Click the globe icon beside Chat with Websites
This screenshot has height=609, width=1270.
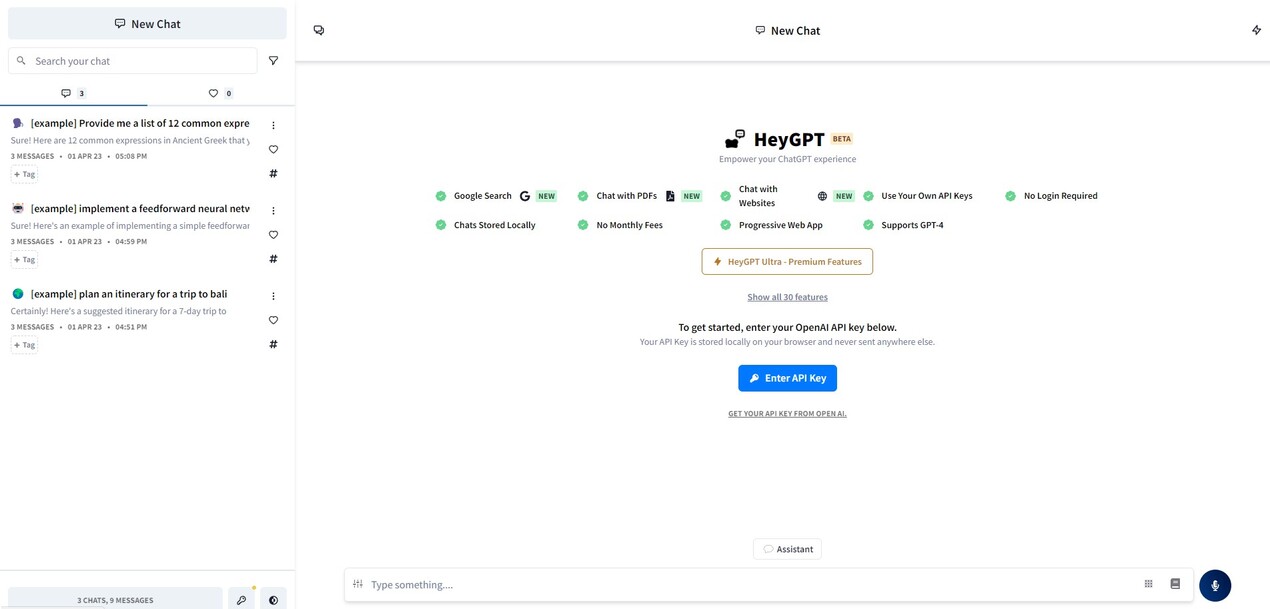822,196
